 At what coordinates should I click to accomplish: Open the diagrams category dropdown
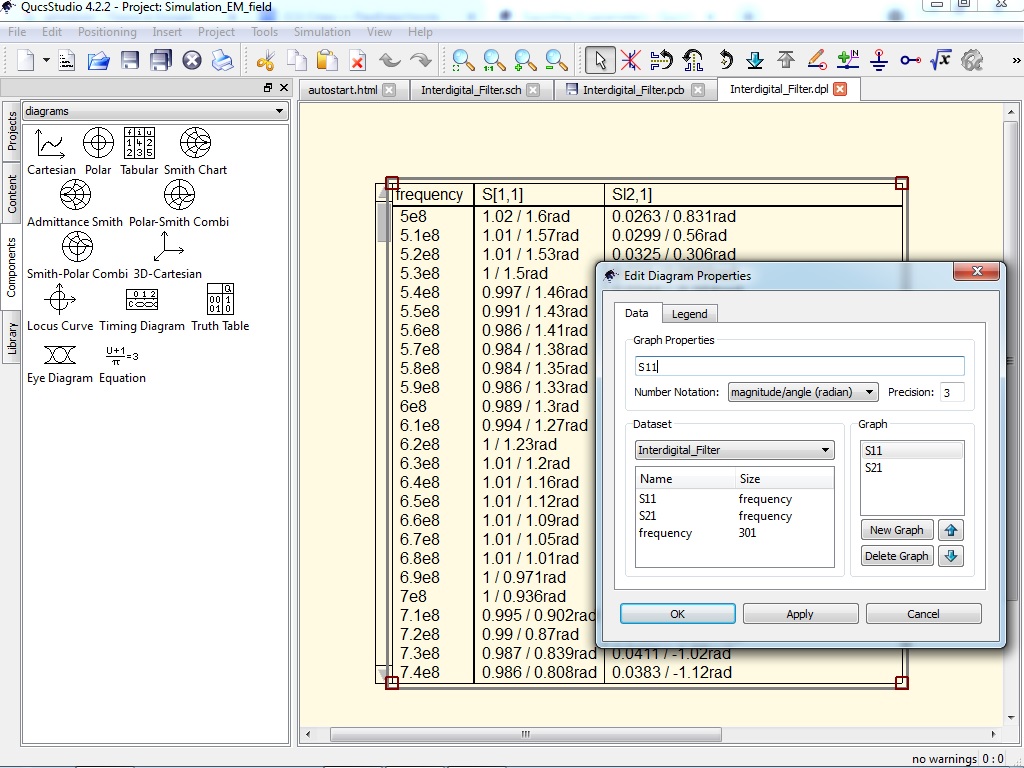155,111
